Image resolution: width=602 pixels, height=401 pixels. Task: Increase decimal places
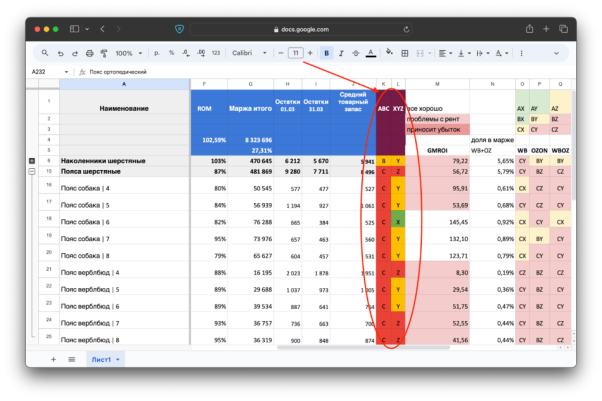[201, 53]
